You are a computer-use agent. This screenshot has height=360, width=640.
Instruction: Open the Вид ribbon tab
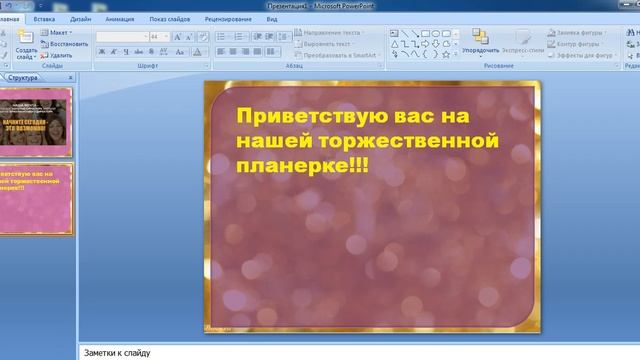coord(272,19)
